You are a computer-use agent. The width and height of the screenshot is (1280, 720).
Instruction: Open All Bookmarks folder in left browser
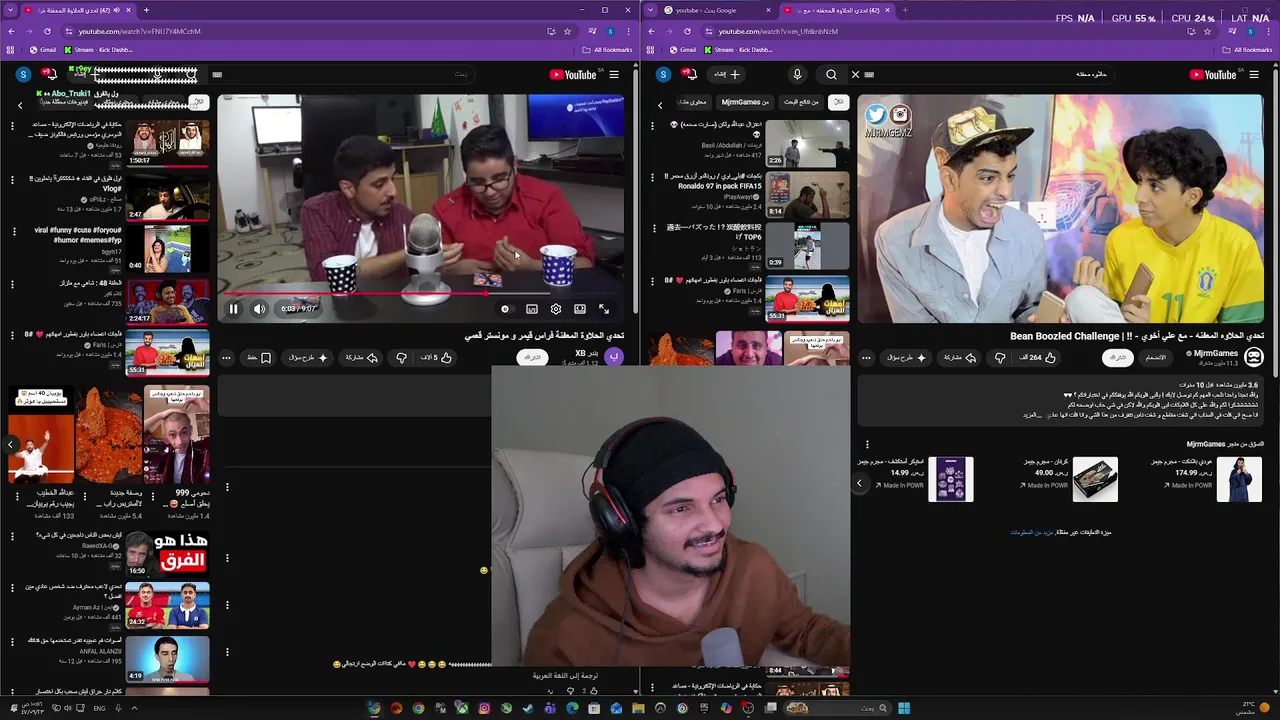click(607, 50)
